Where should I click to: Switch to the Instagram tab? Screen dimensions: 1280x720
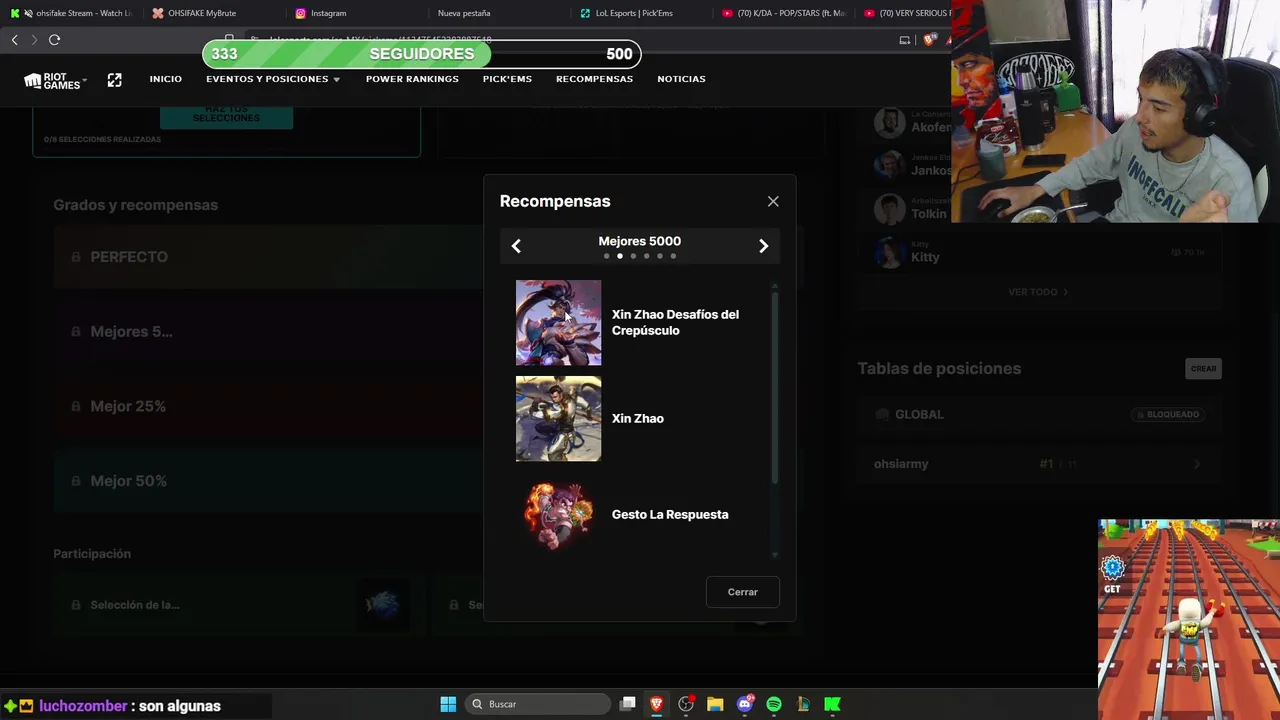click(x=355, y=13)
